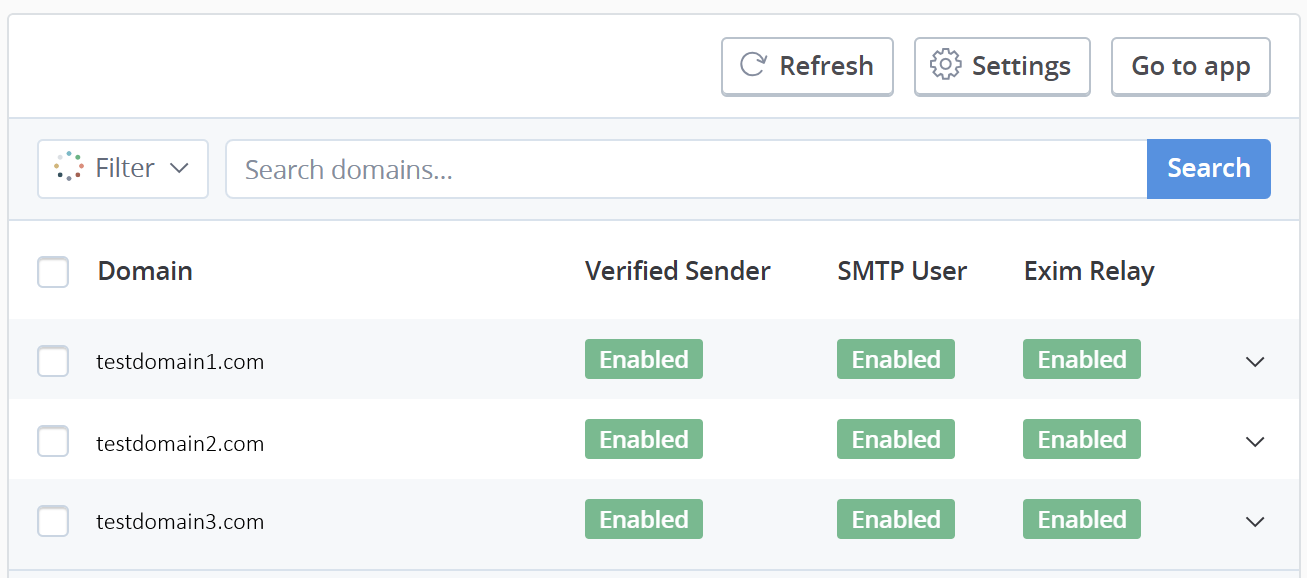Click the Verified Sender column header
Image resolution: width=1307 pixels, height=578 pixels.
point(678,271)
